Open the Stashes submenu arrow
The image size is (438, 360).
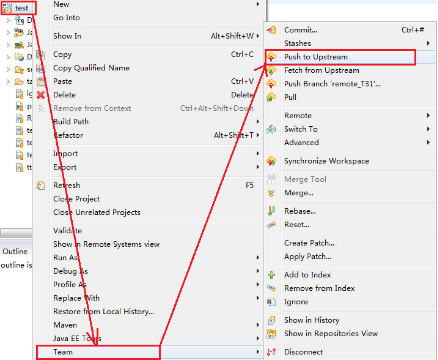pos(428,43)
